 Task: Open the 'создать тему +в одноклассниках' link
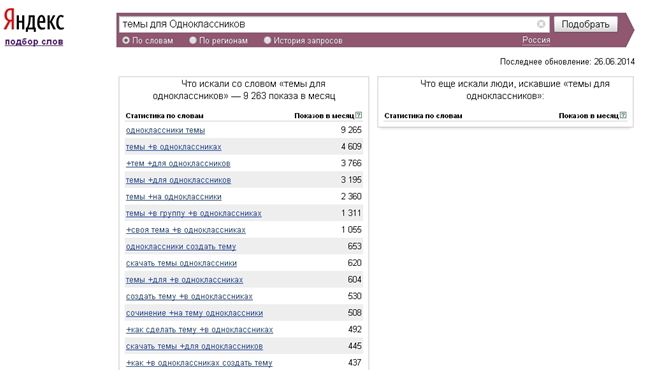(189, 297)
